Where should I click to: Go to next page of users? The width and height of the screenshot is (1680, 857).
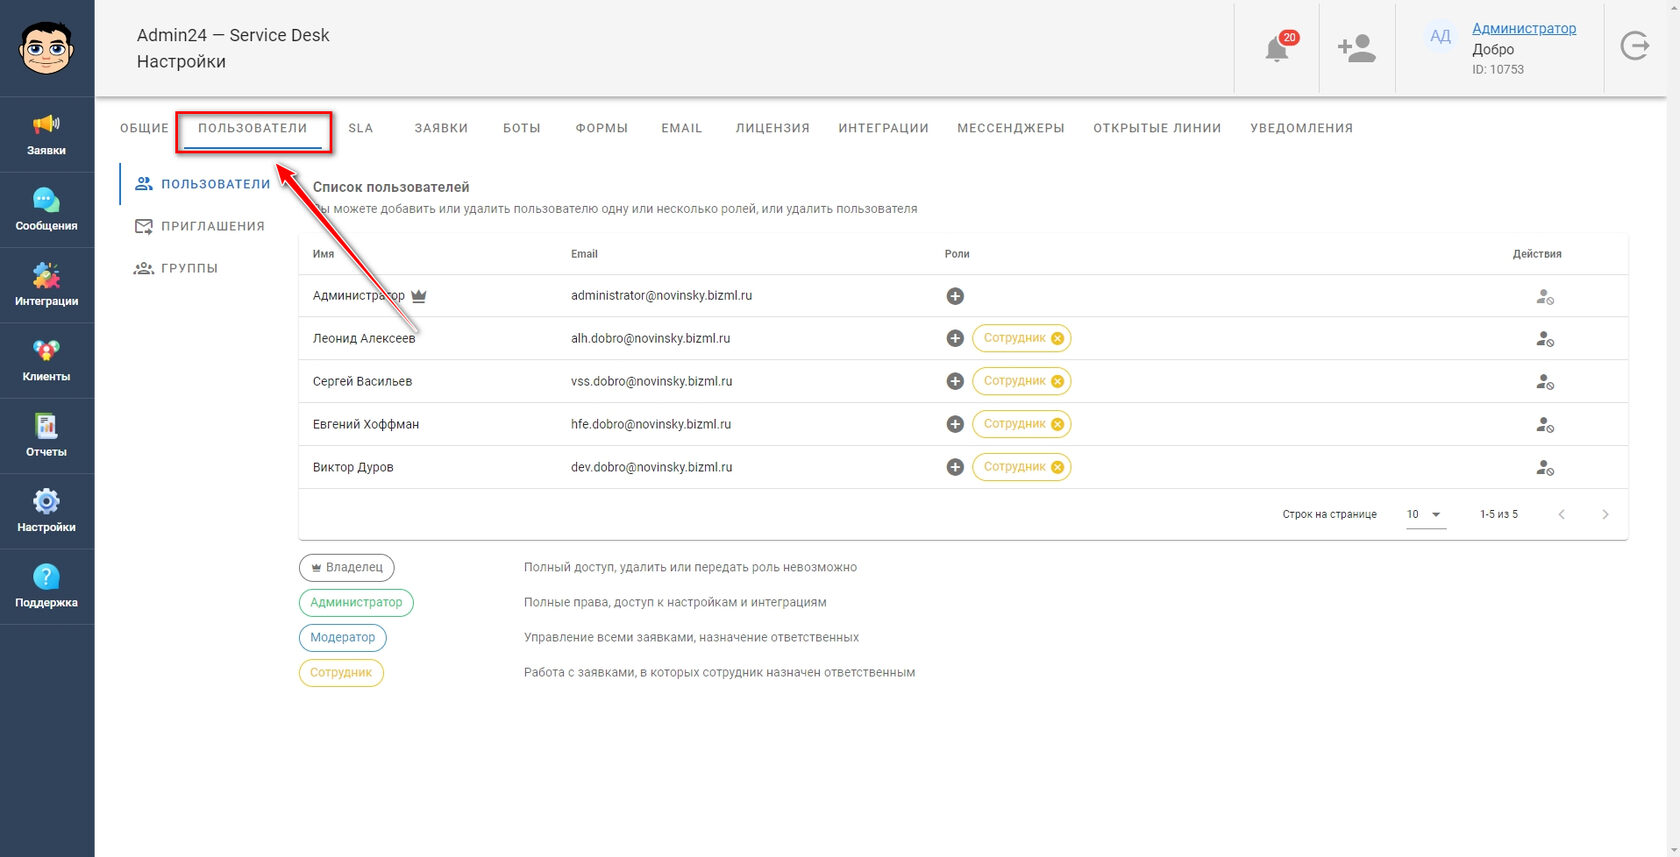click(x=1605, y=514)
